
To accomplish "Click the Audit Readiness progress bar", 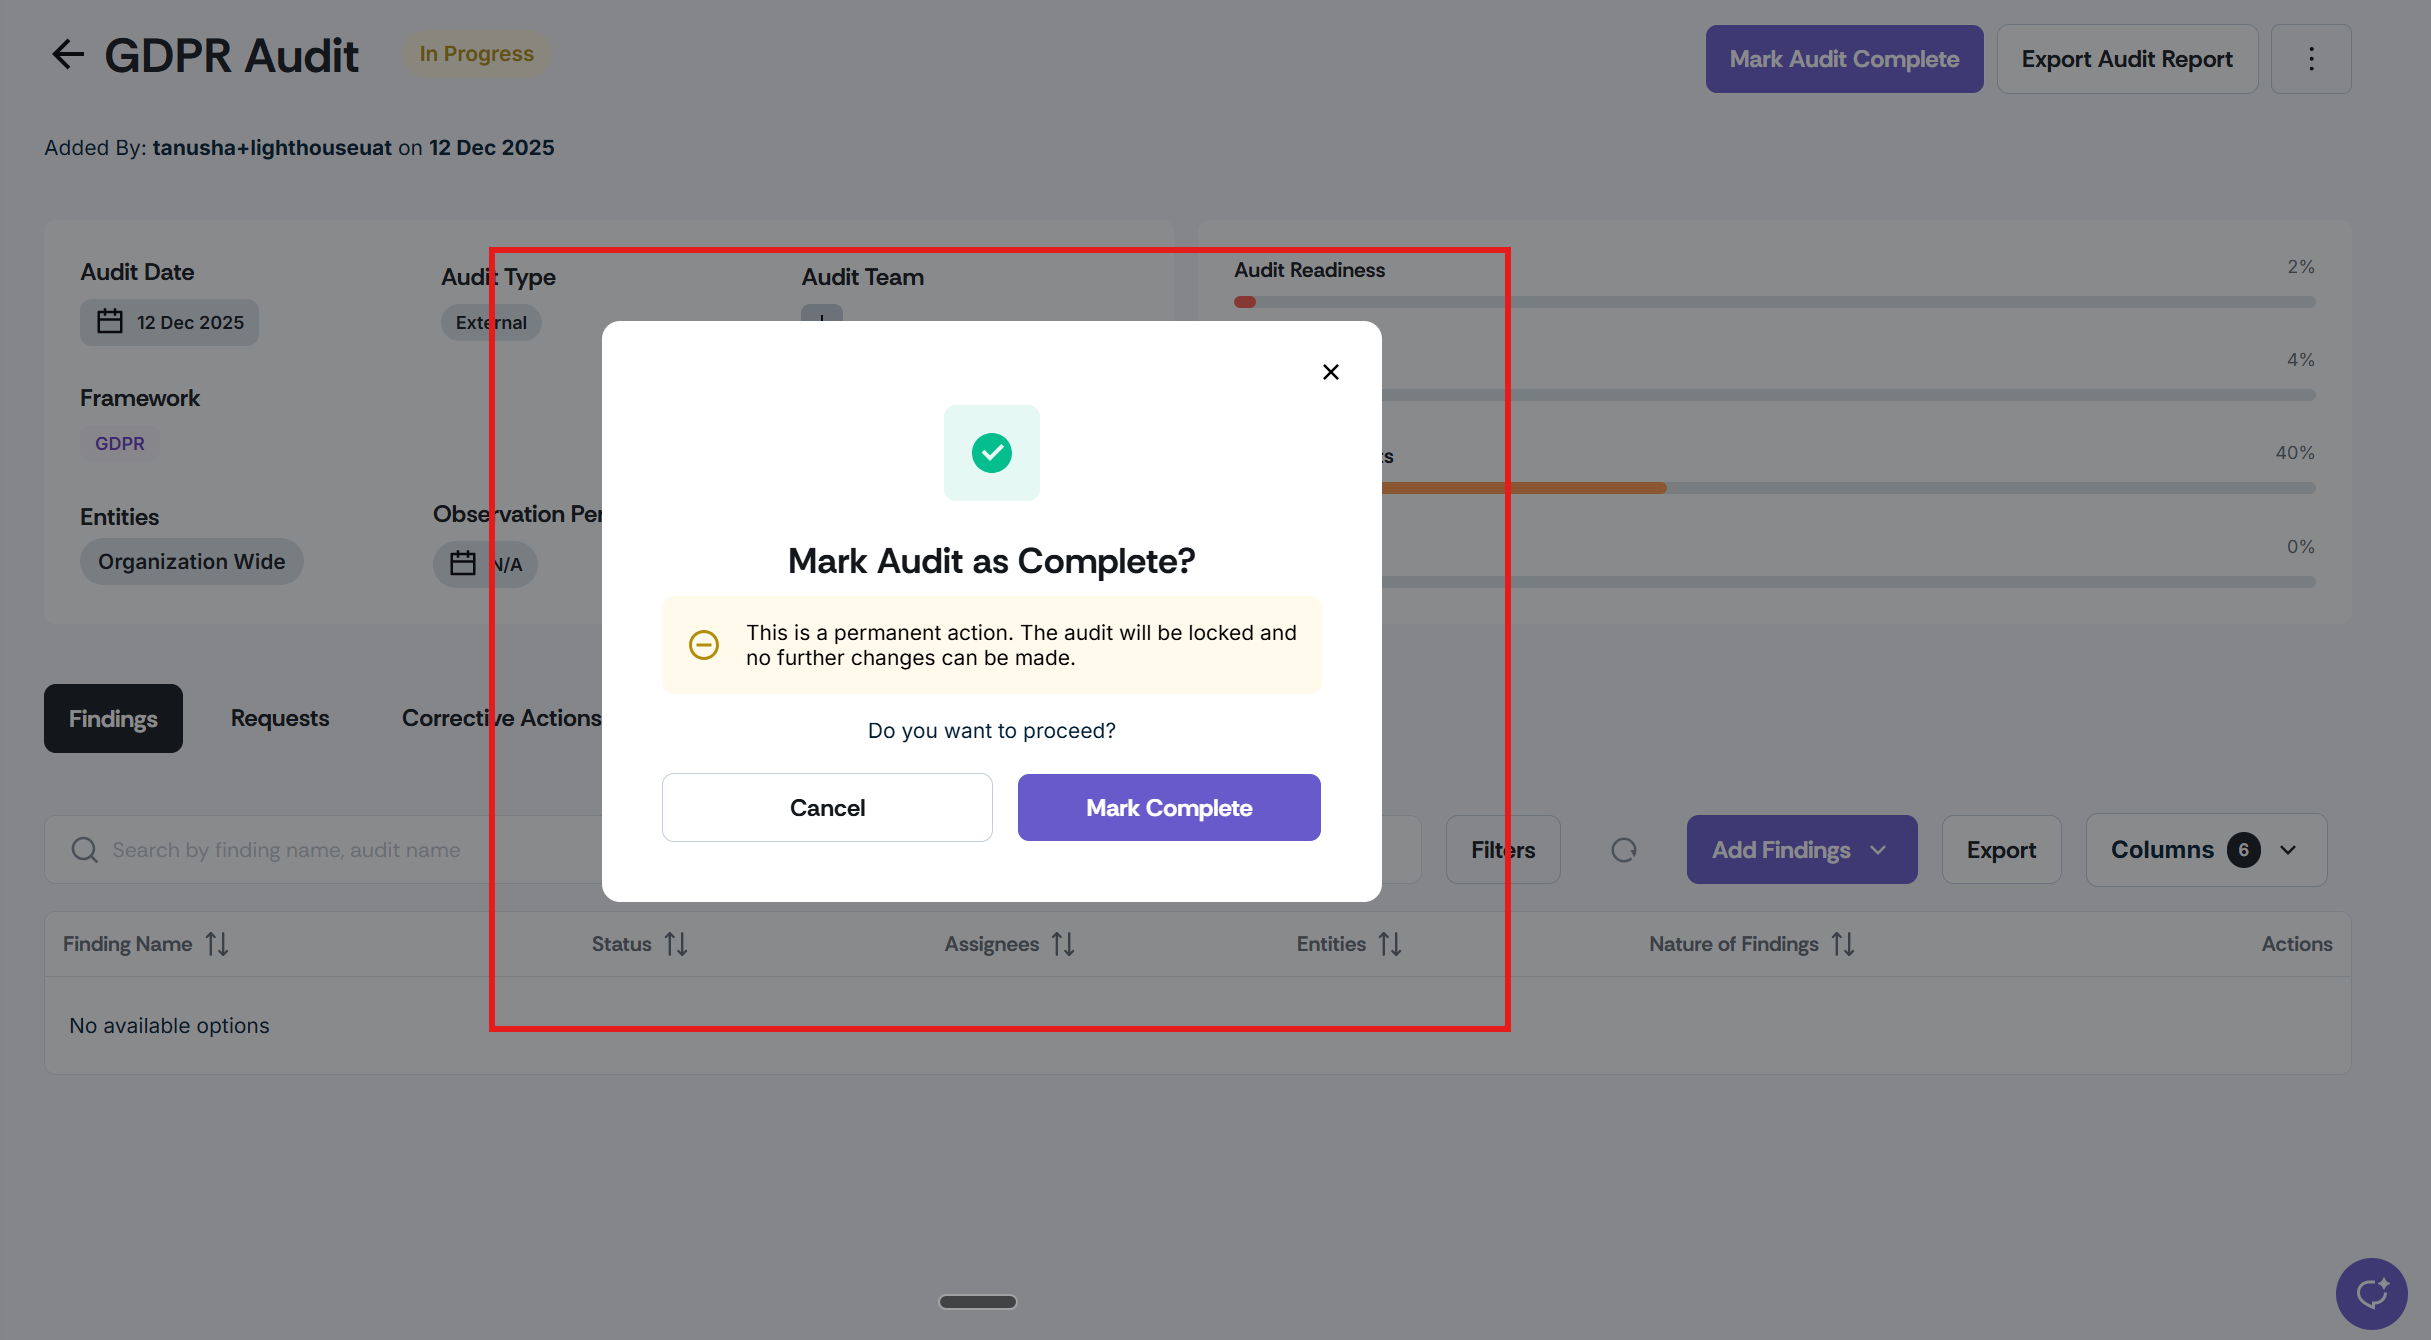I will tap(1773, 302).
